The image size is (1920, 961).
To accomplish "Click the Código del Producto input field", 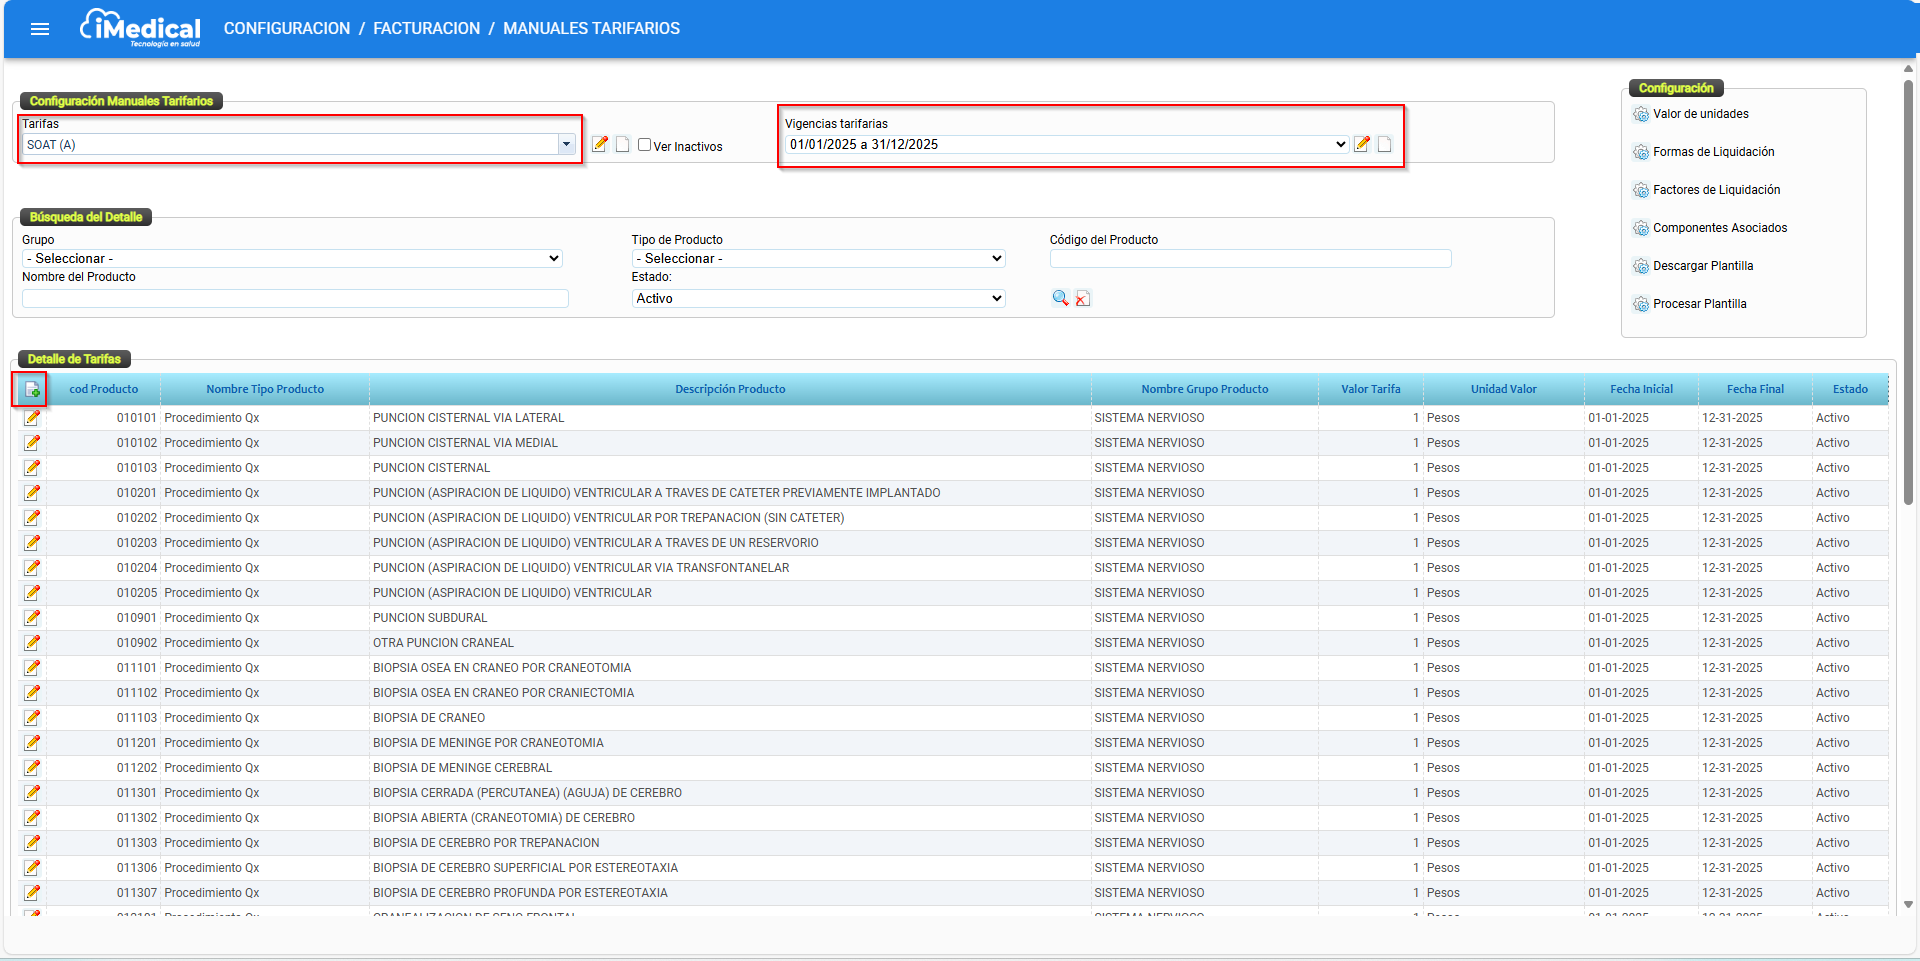I will [x=1250, y=259].
